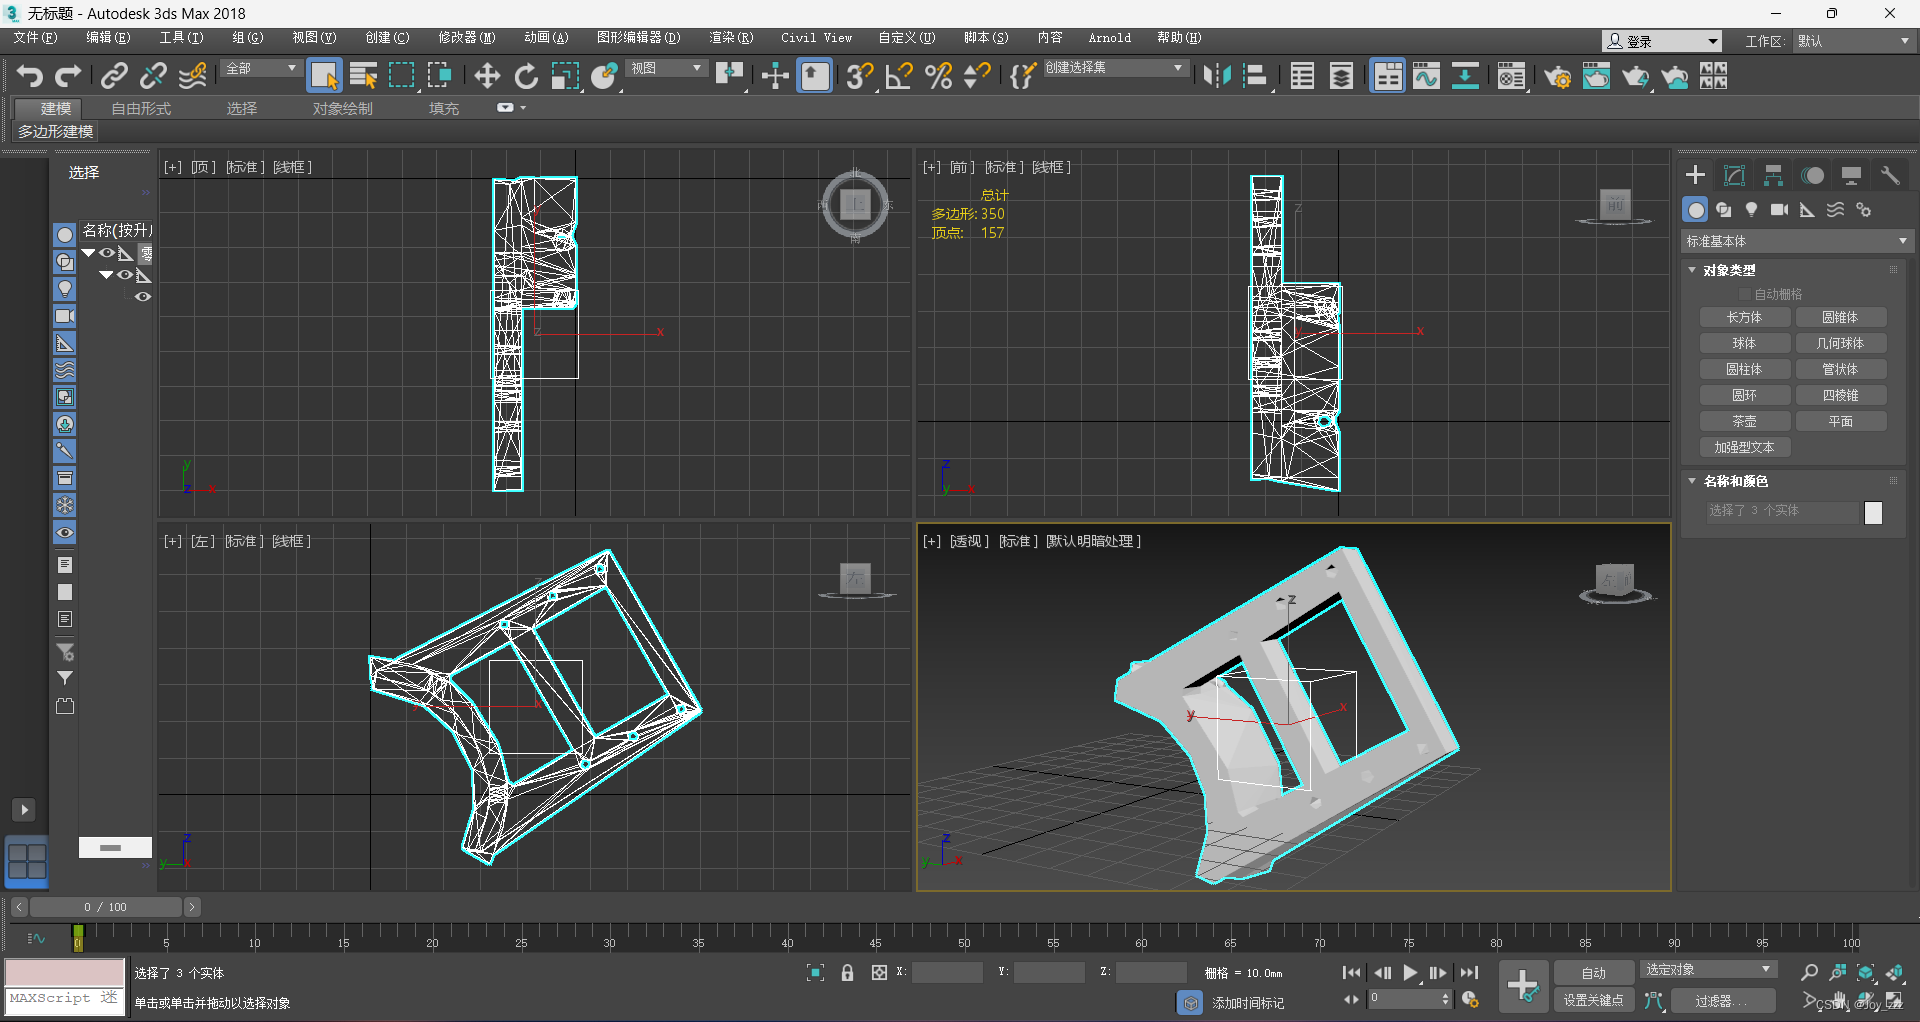
Task: Toggle Auto Key mode button 自动
Action: coord(1593,973)
